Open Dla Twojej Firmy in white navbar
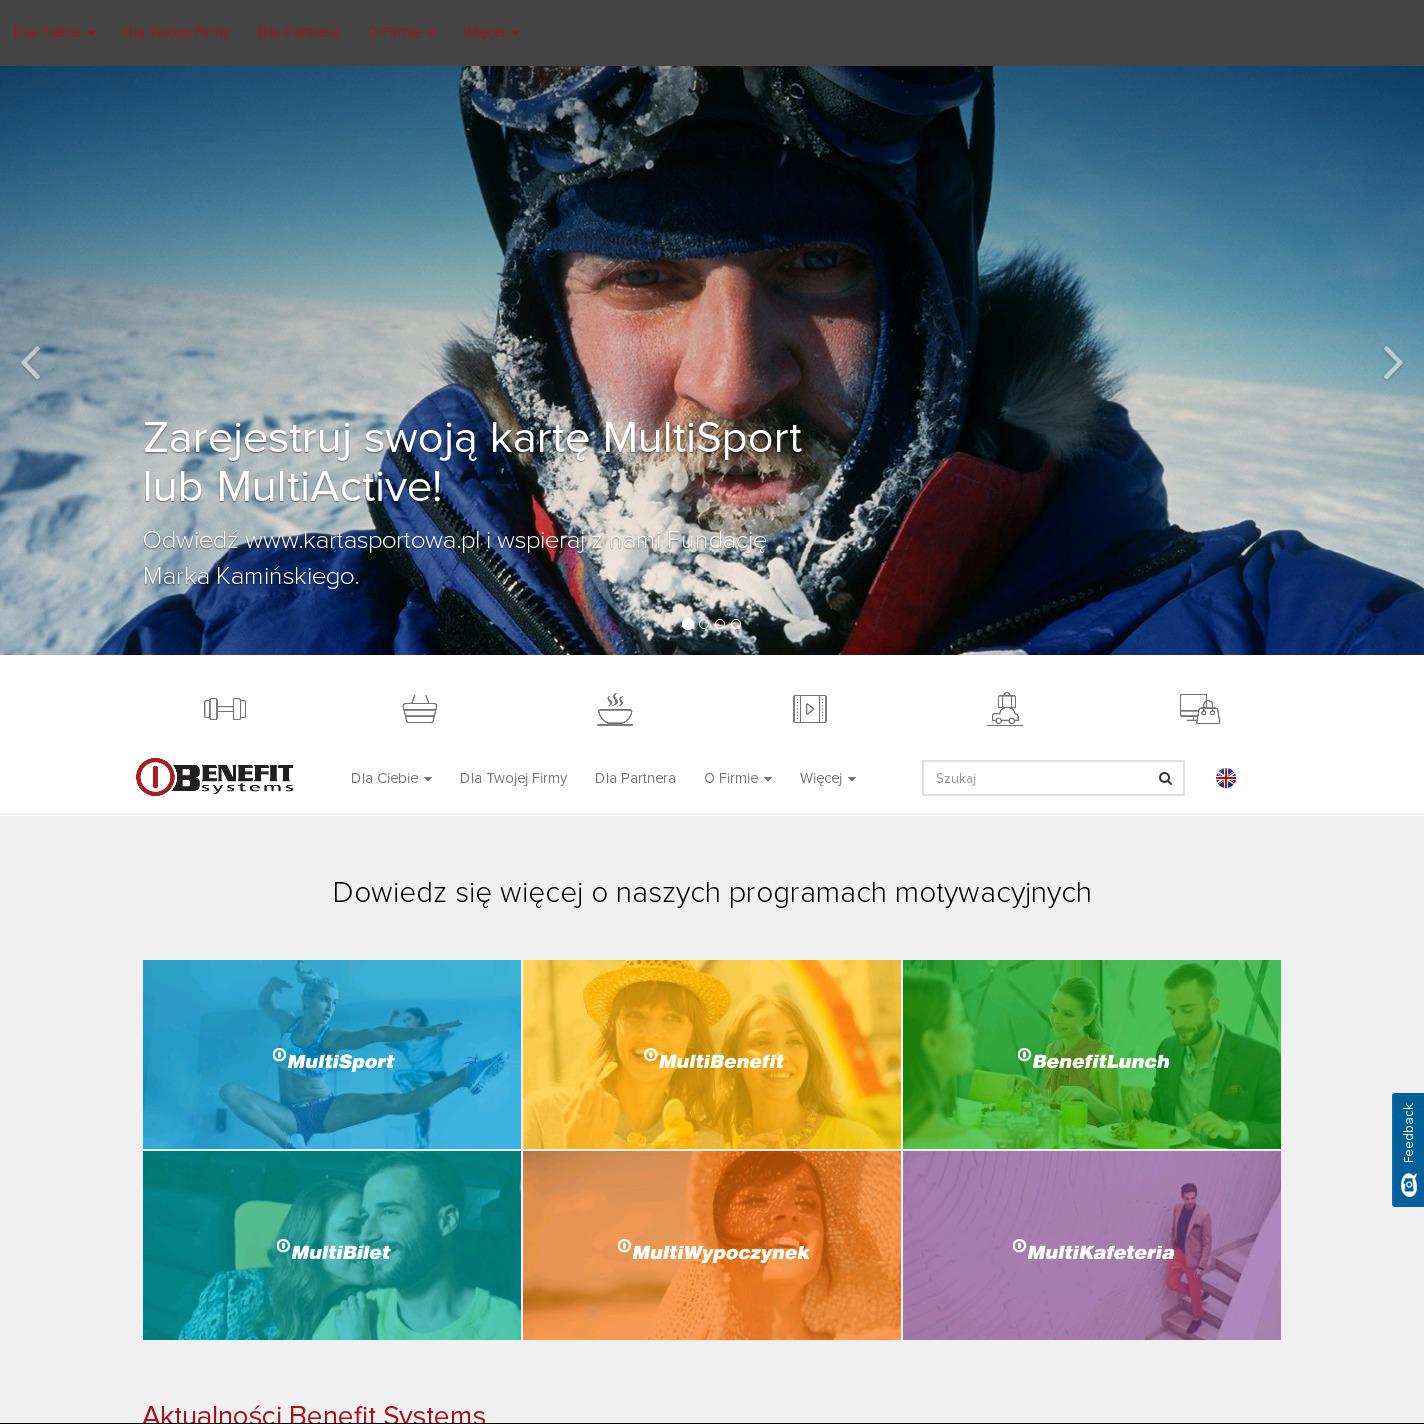This screenshot has width=1424, height=1424. (x=513, y=778)
